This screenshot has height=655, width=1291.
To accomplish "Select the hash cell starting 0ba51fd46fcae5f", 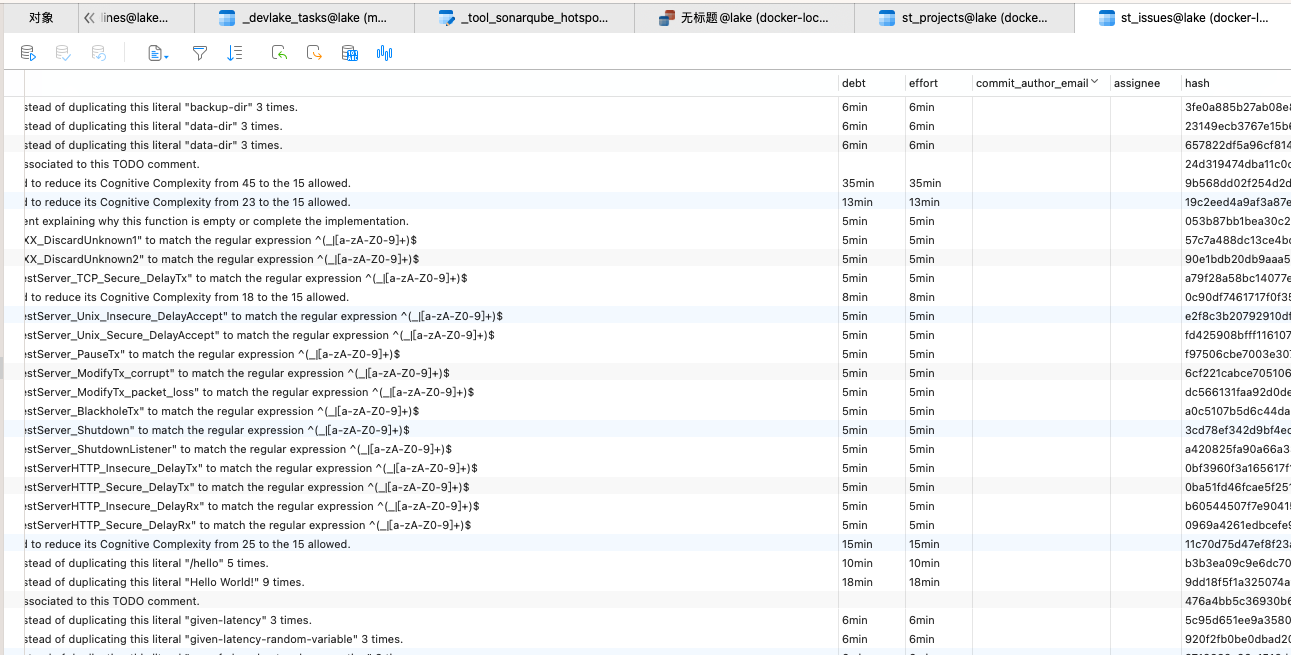I will 1237,487.
